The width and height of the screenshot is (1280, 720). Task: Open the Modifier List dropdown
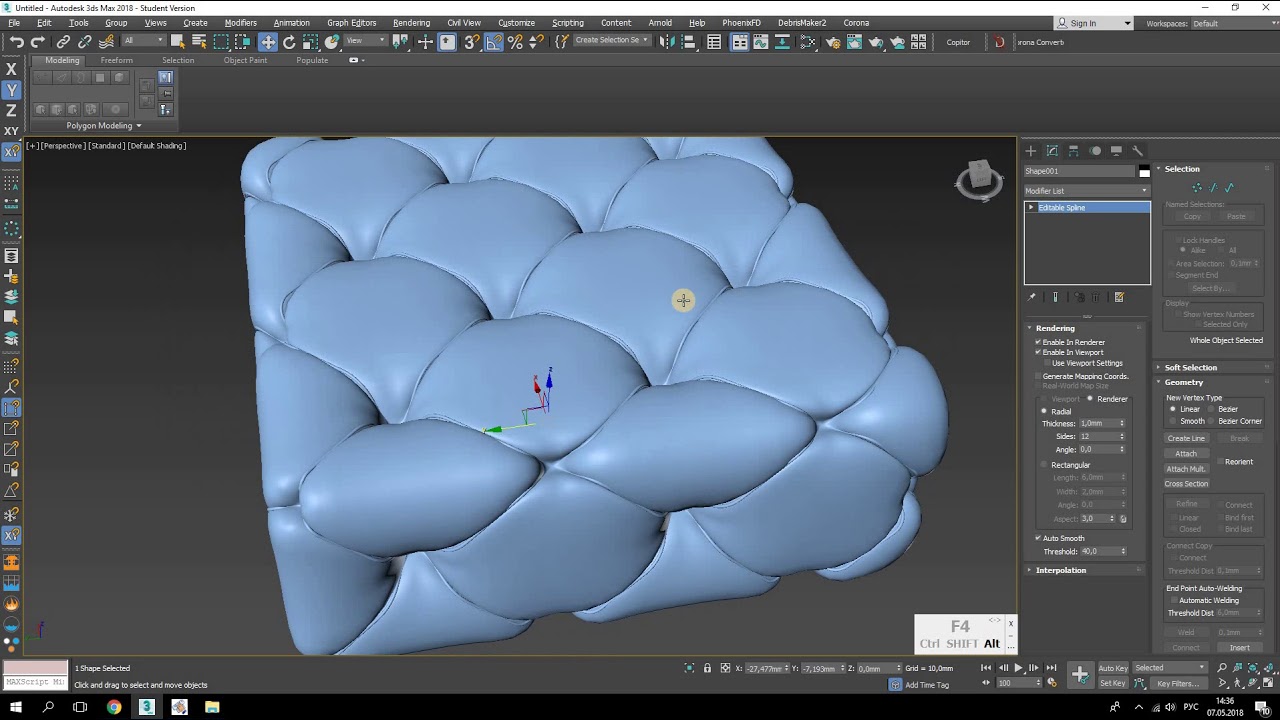click(1086, 190)
